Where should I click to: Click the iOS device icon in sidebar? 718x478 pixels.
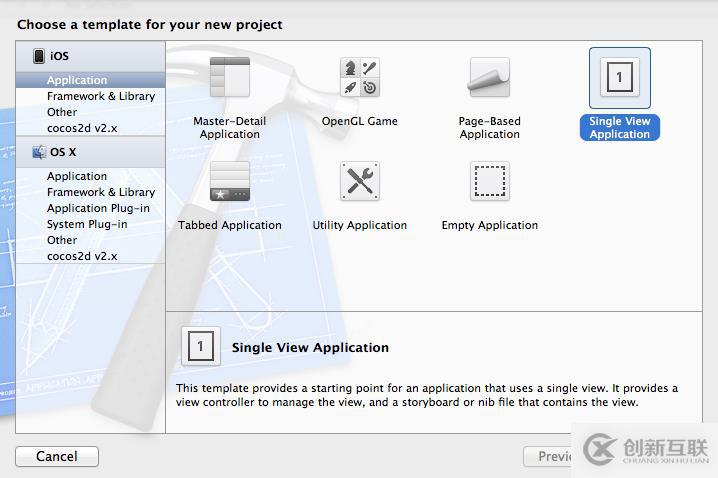tap(39, 56)
